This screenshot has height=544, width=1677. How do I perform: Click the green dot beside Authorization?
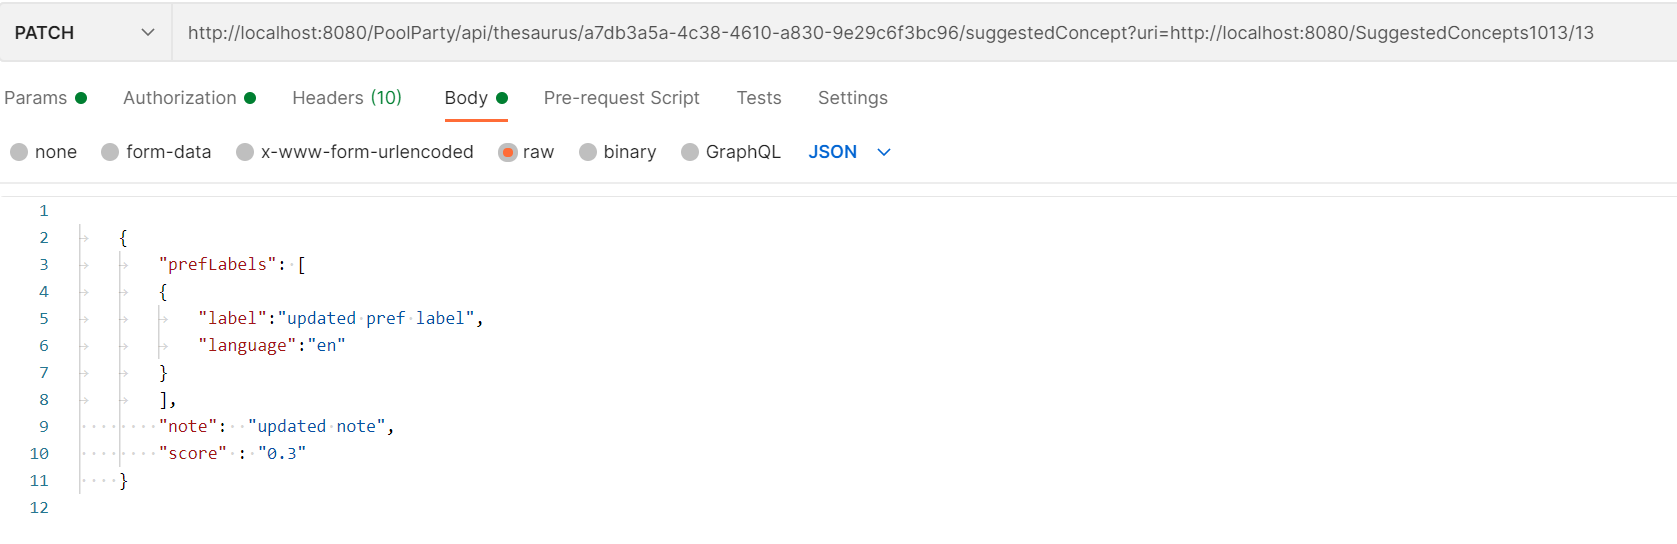click(x=250, y=98)
